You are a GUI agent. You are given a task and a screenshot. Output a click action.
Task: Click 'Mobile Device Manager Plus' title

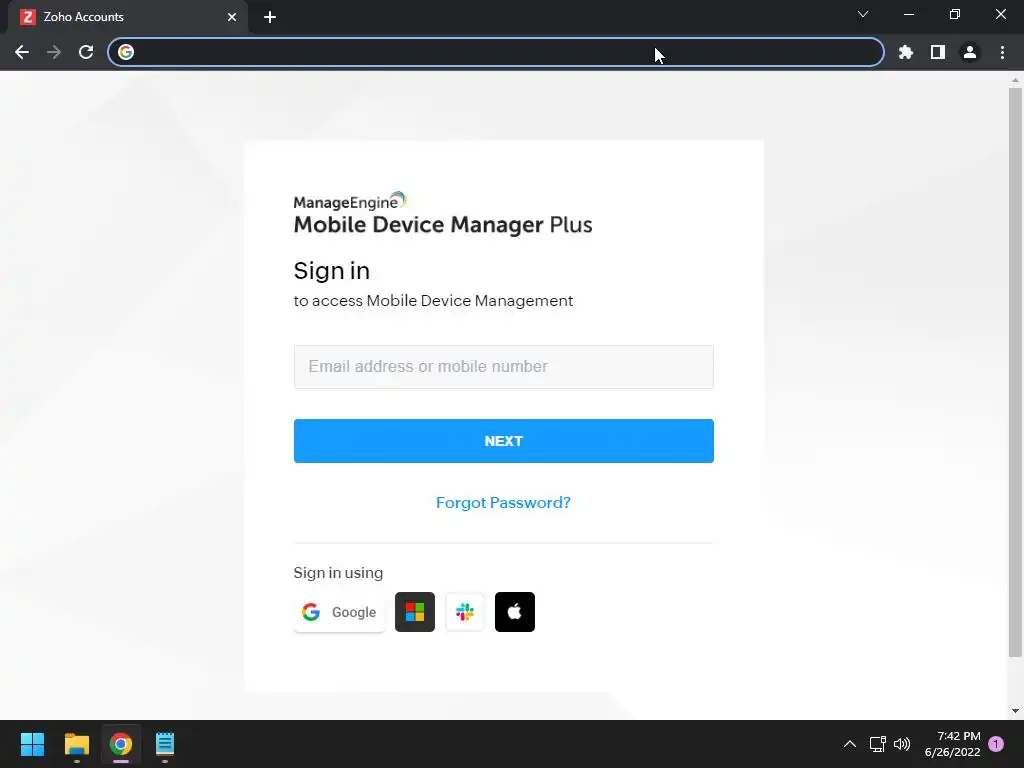pos(443,225)
